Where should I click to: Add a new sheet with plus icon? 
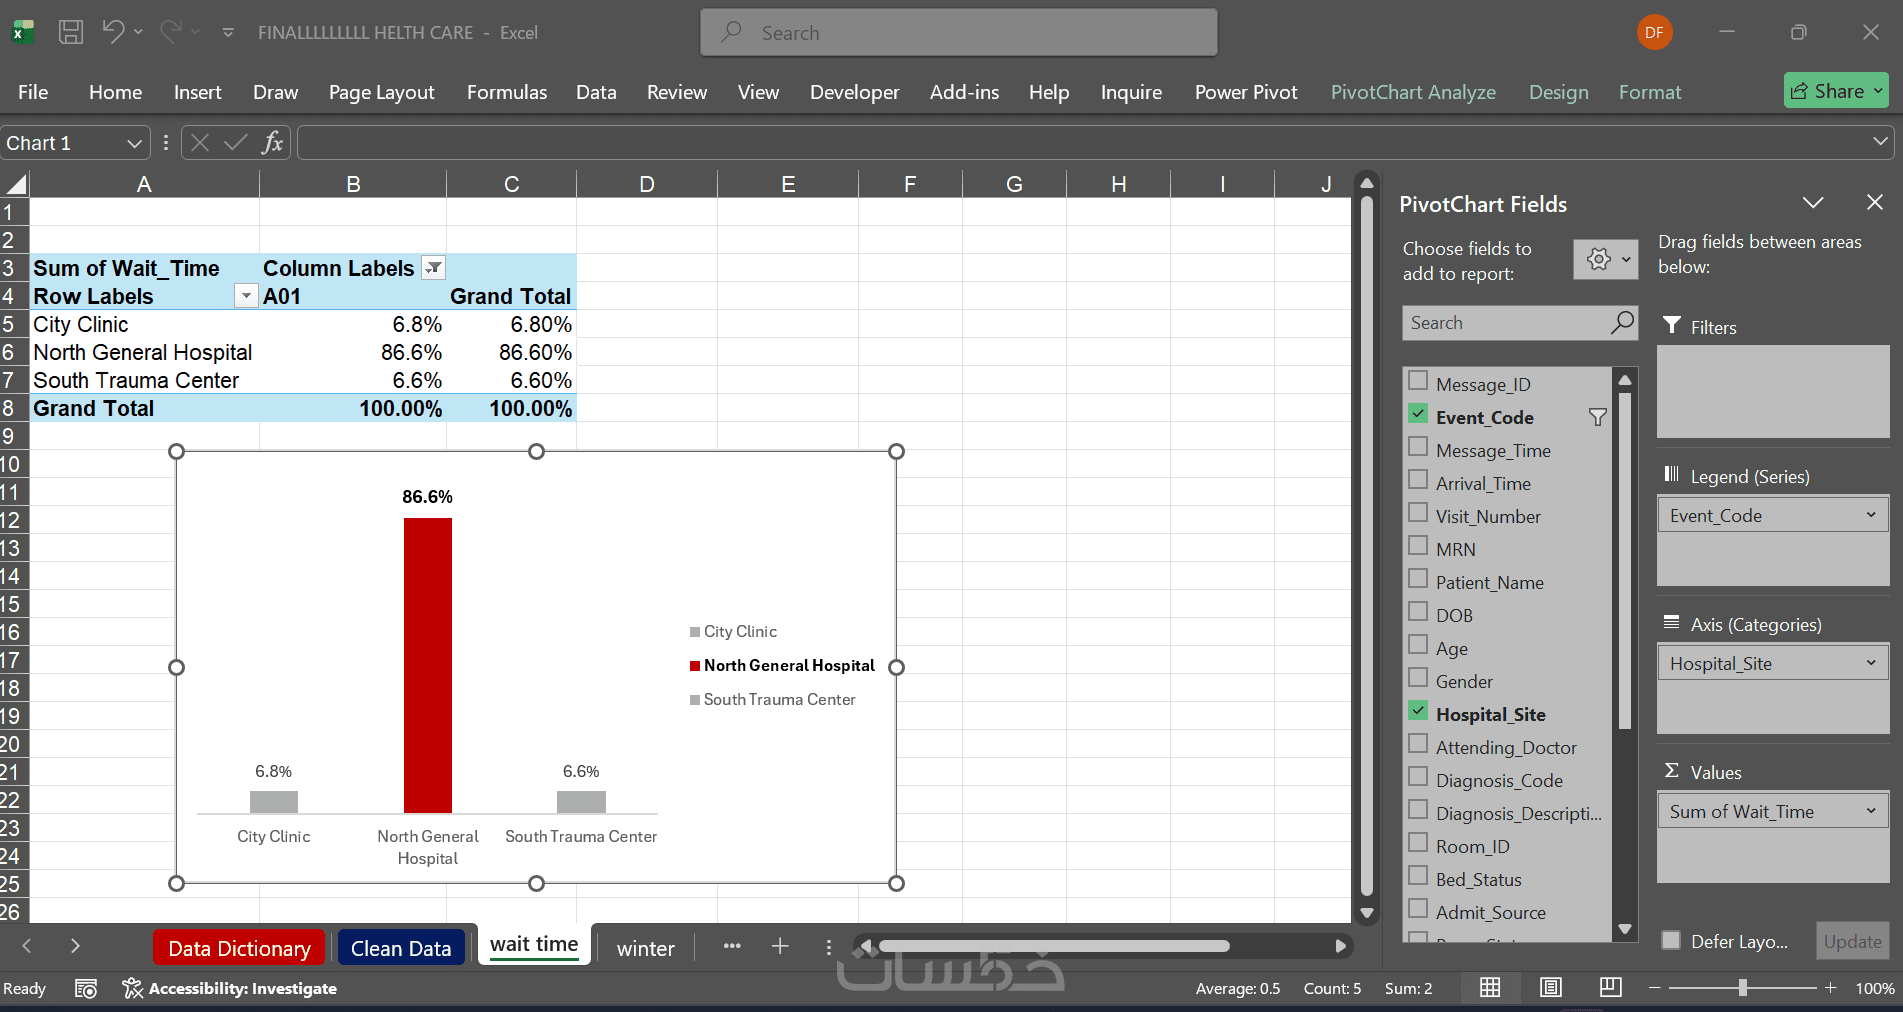pyautogui.click(x=780, y=946)
